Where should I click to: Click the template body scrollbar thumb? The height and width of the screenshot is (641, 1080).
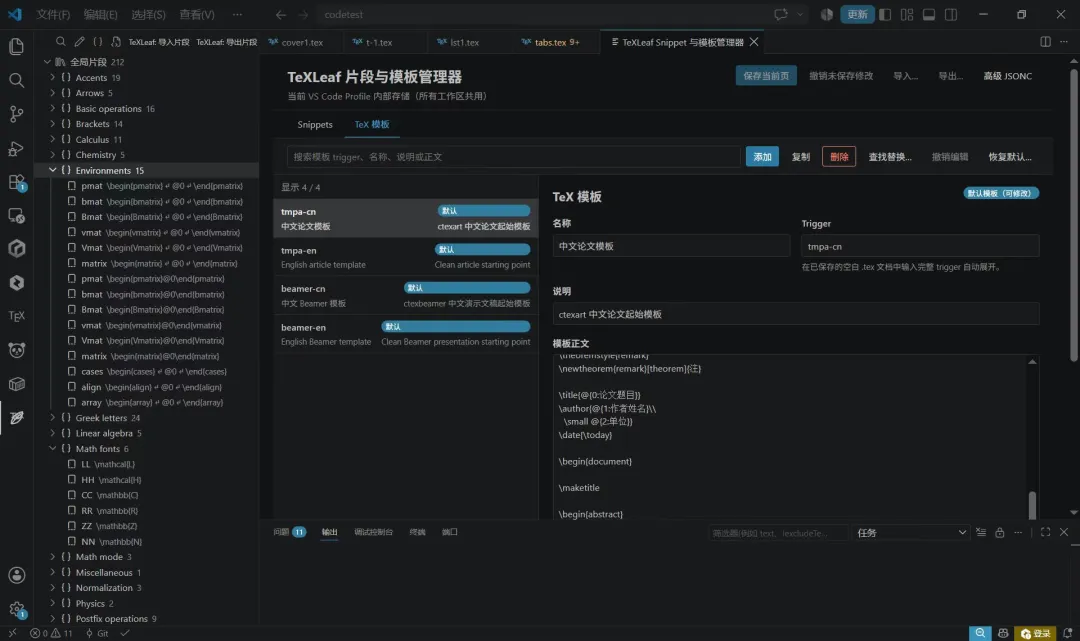pyautogui.click(x=1032, y=505)
